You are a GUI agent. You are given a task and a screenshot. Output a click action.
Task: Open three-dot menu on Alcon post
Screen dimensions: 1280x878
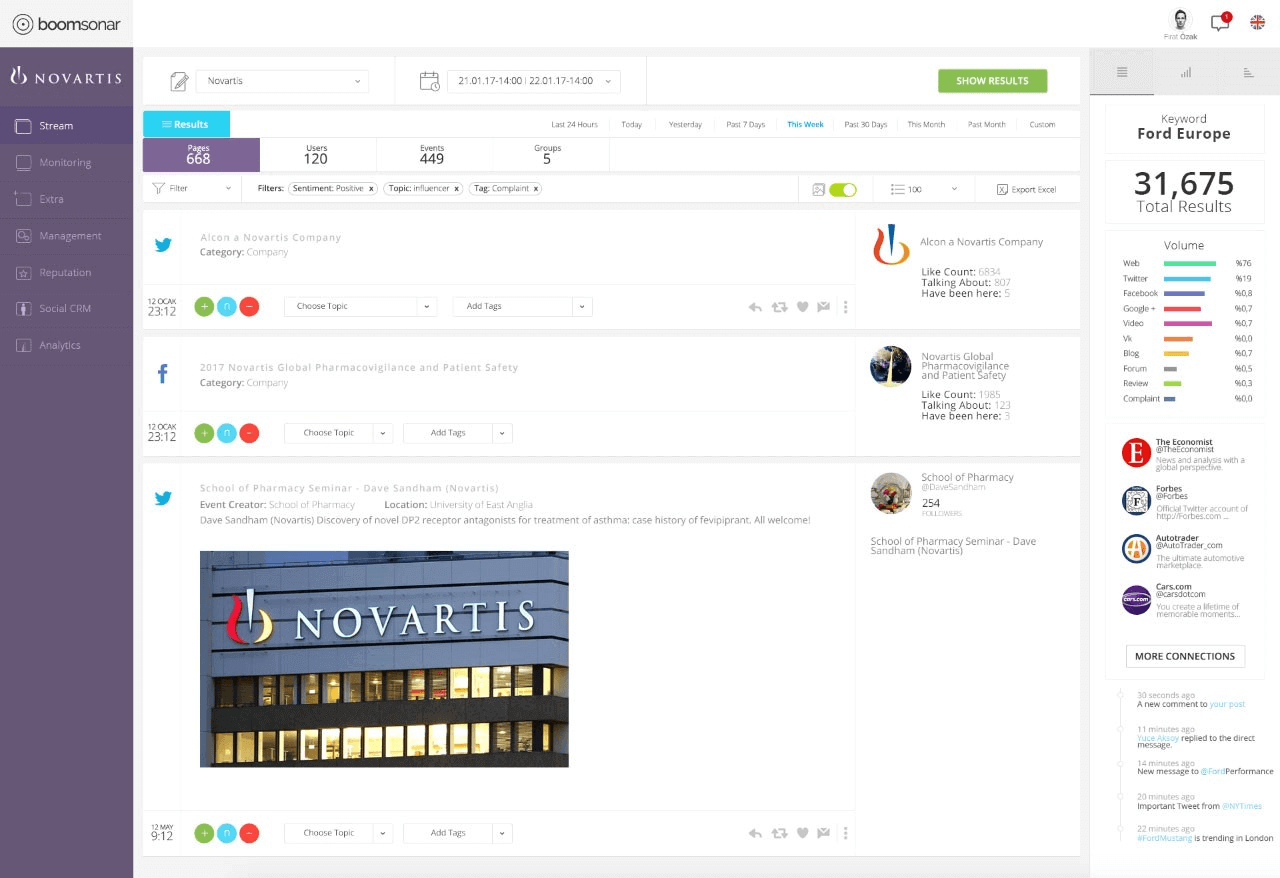(x=846, y=307)
